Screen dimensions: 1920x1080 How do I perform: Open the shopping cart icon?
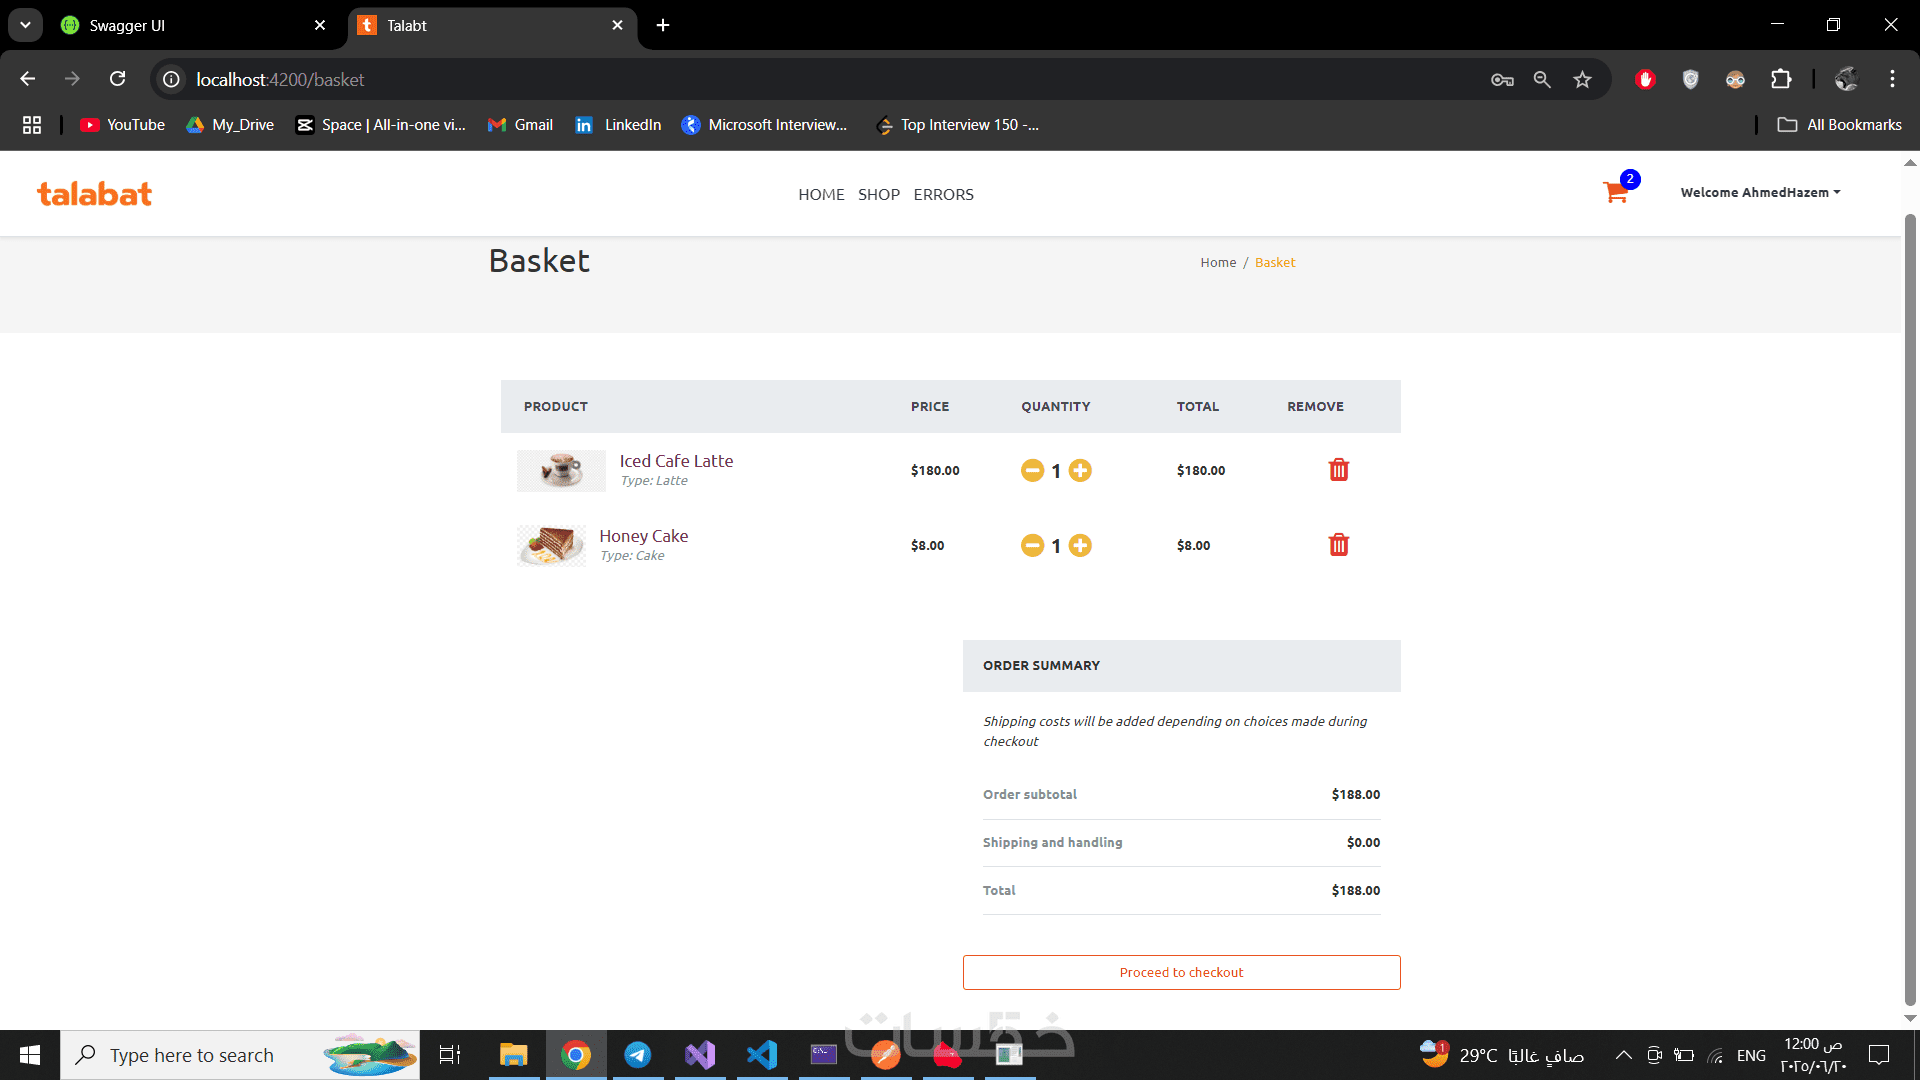(1615, 192)
